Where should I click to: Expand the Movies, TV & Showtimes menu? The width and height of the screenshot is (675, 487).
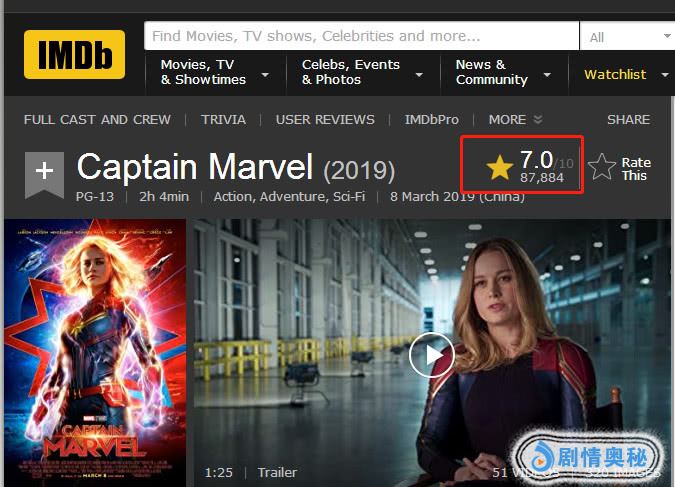[215, 72]
